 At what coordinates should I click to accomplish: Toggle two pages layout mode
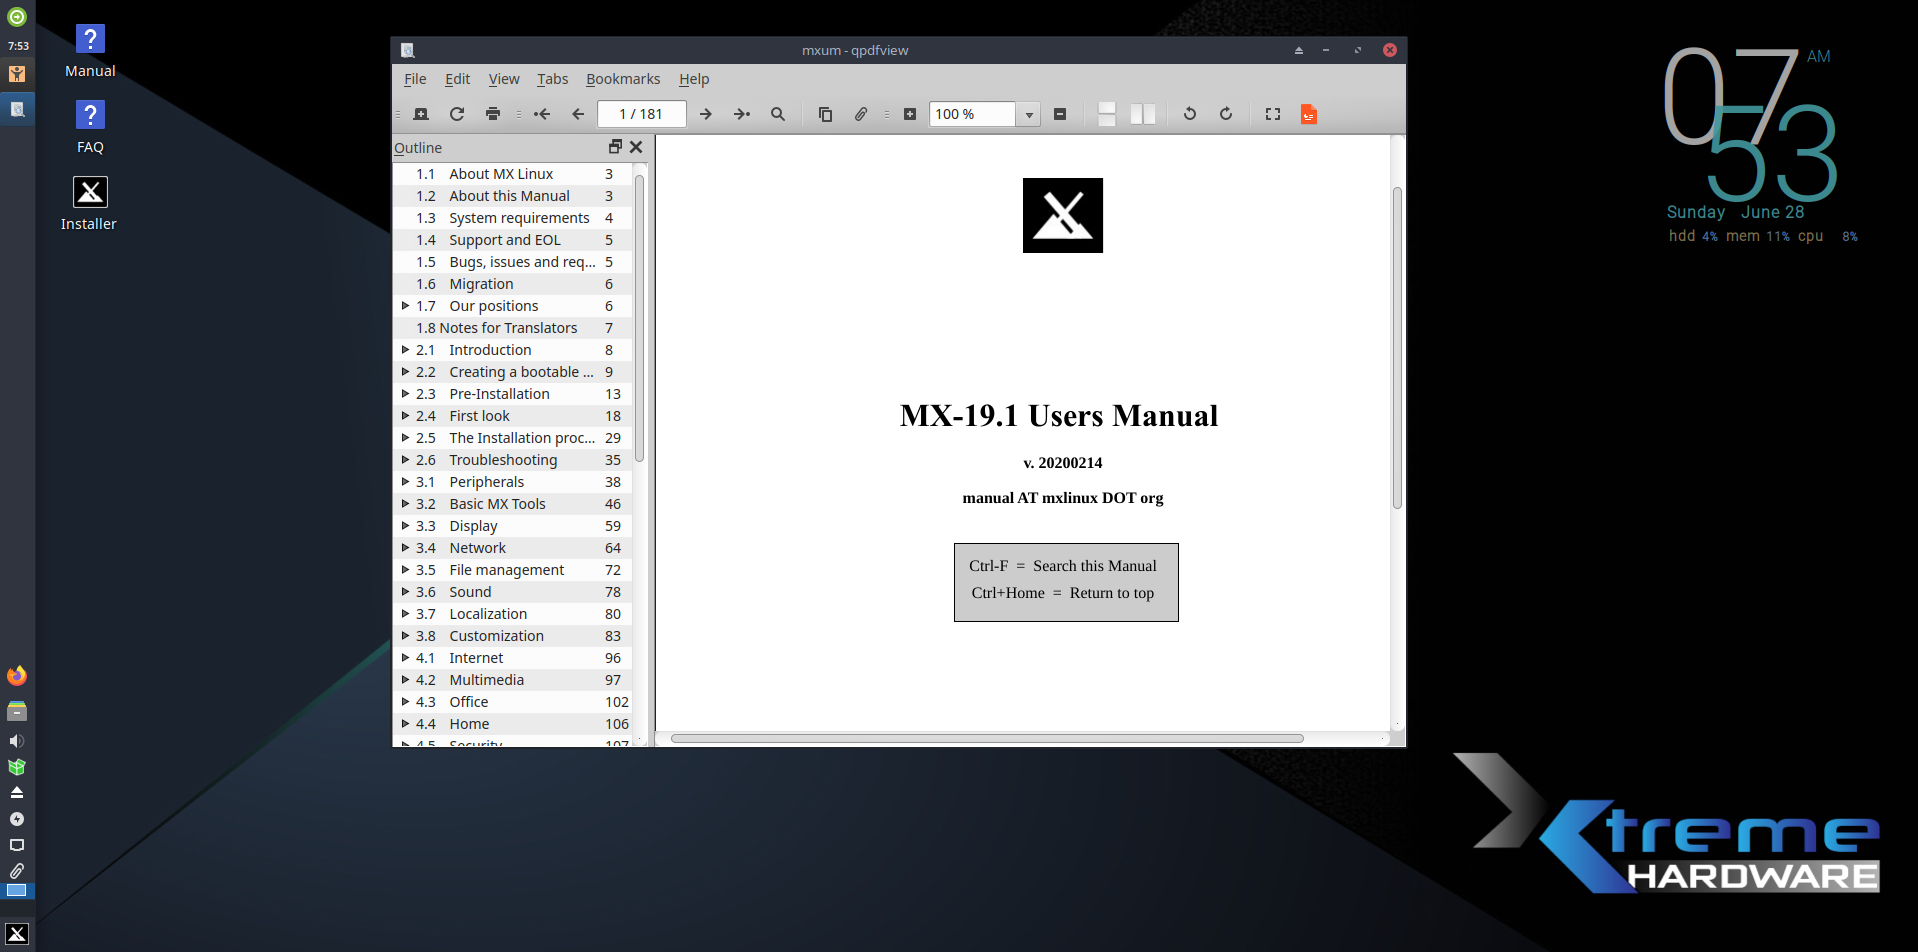tap(1143, 114)
